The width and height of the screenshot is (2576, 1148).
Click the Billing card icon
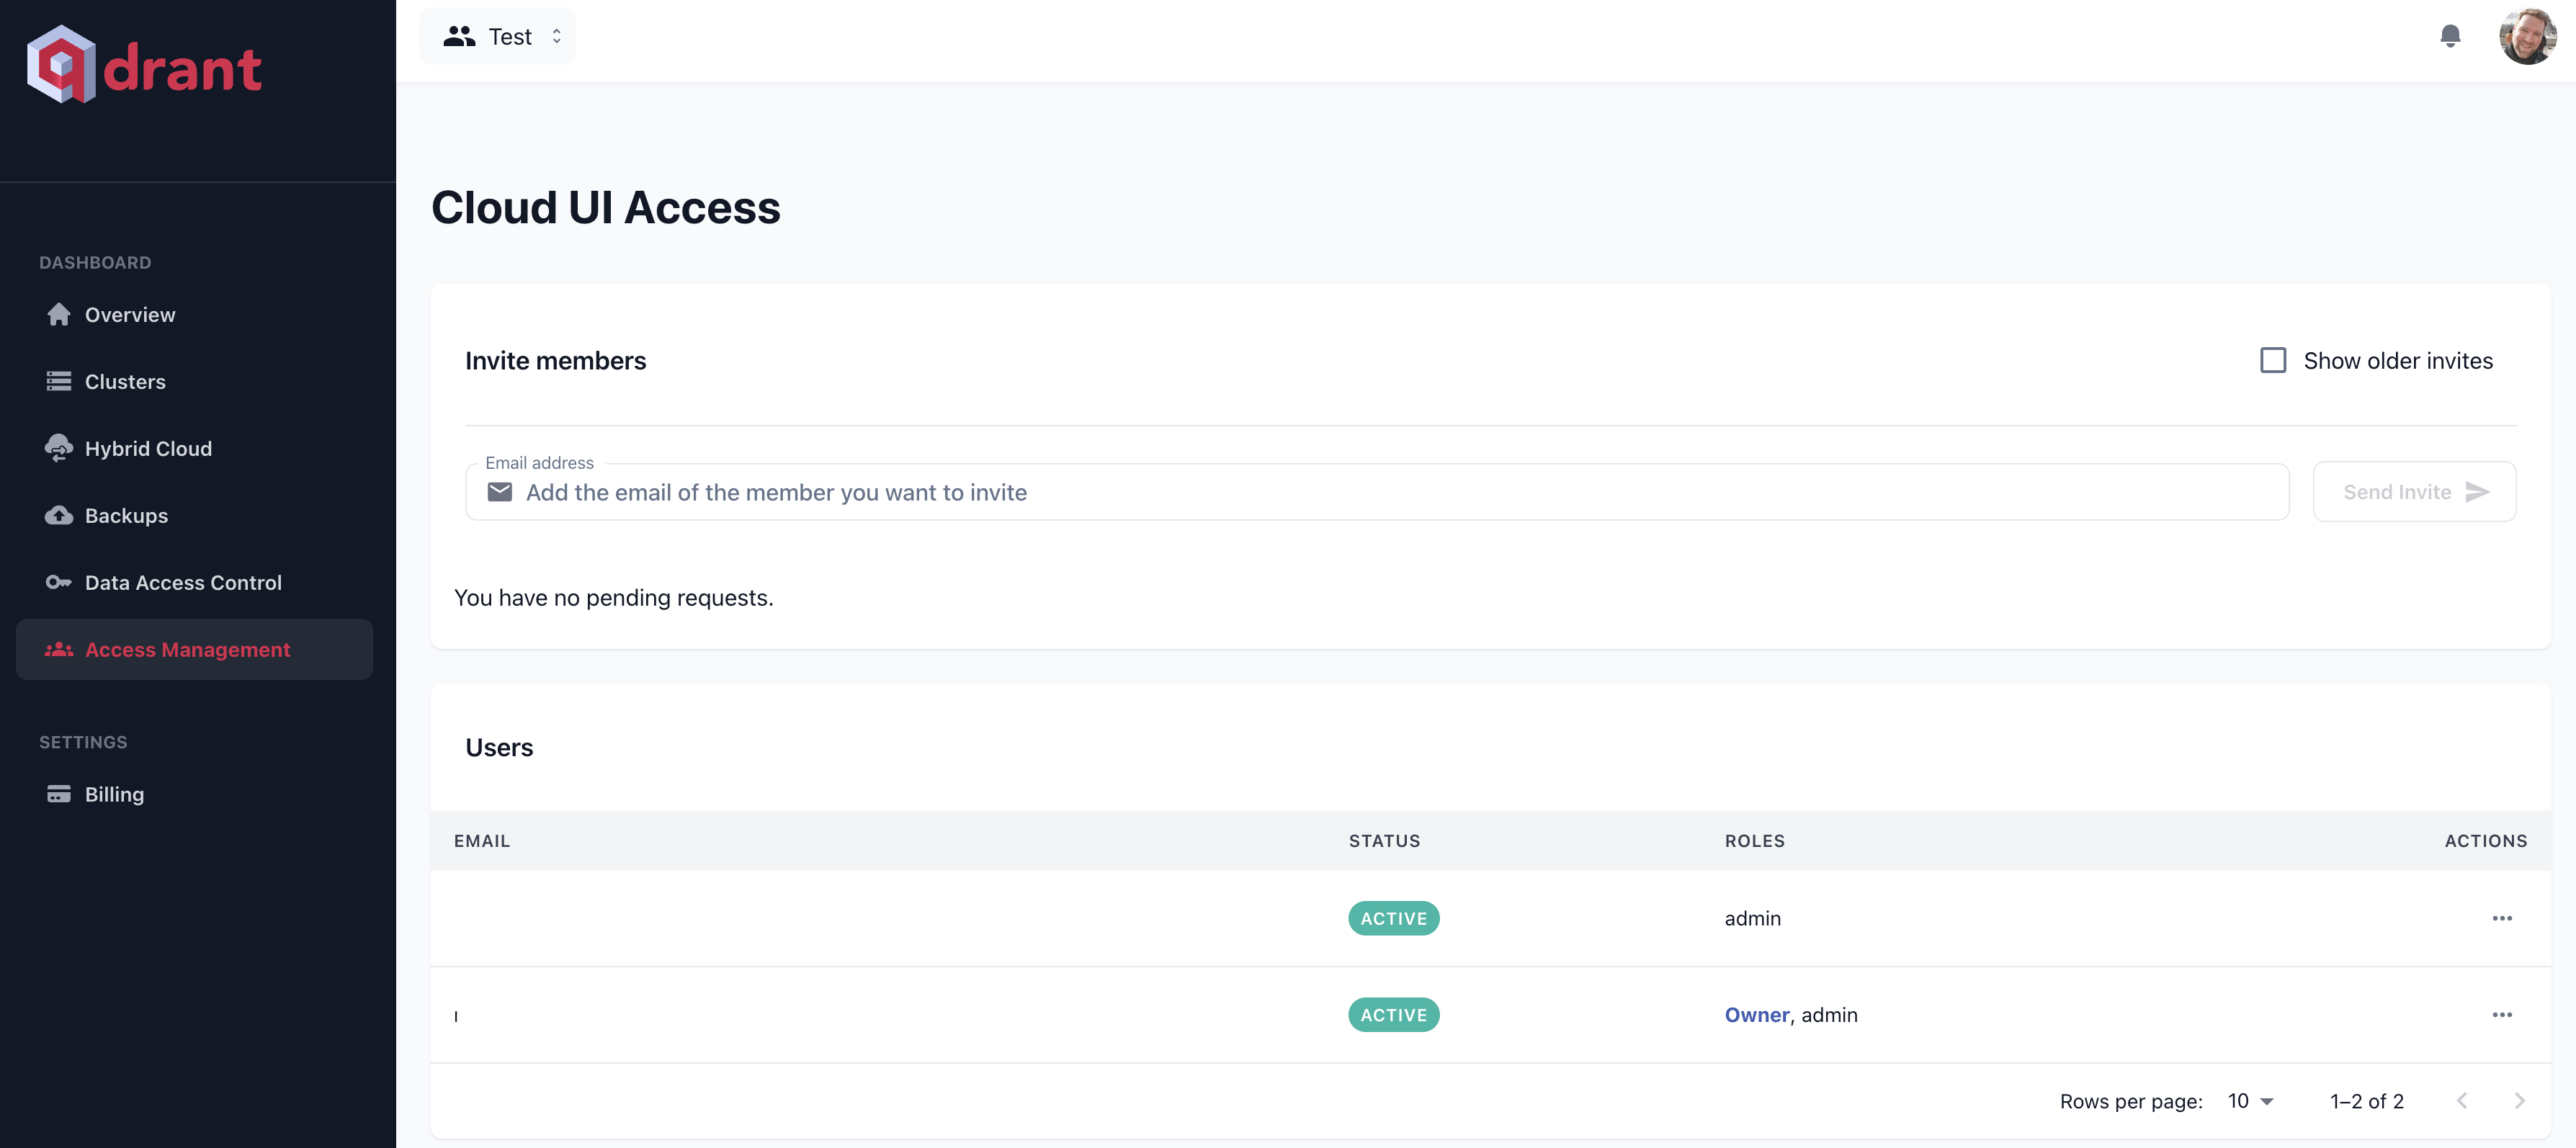click(59, 794)
